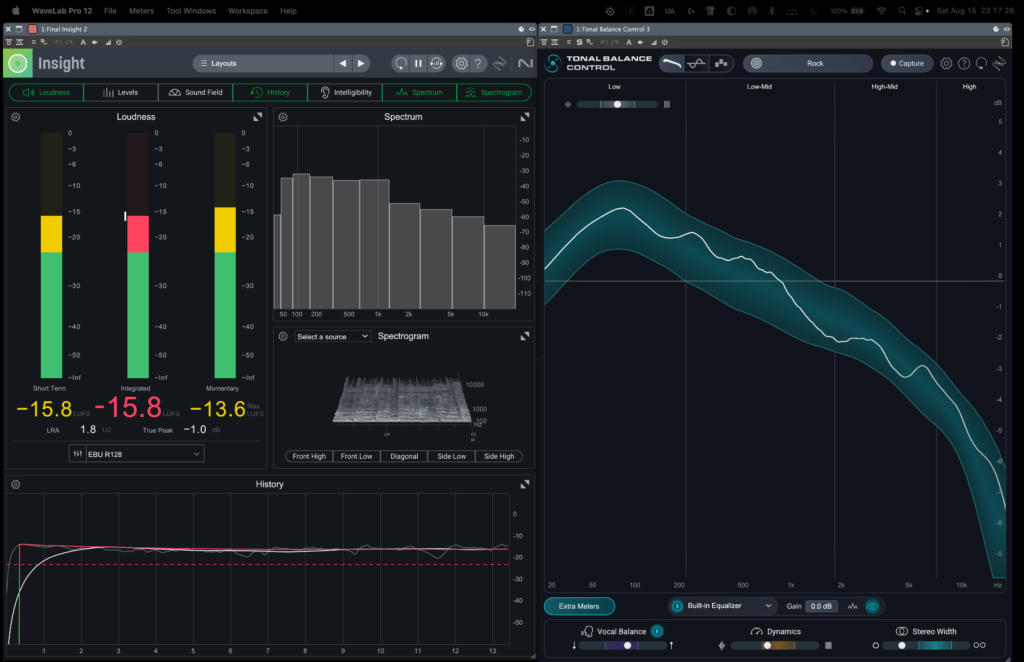This screenshot has height=662, width=1024.
Task: Click the Tonal Balance Control logo
Action: point(553,63)
